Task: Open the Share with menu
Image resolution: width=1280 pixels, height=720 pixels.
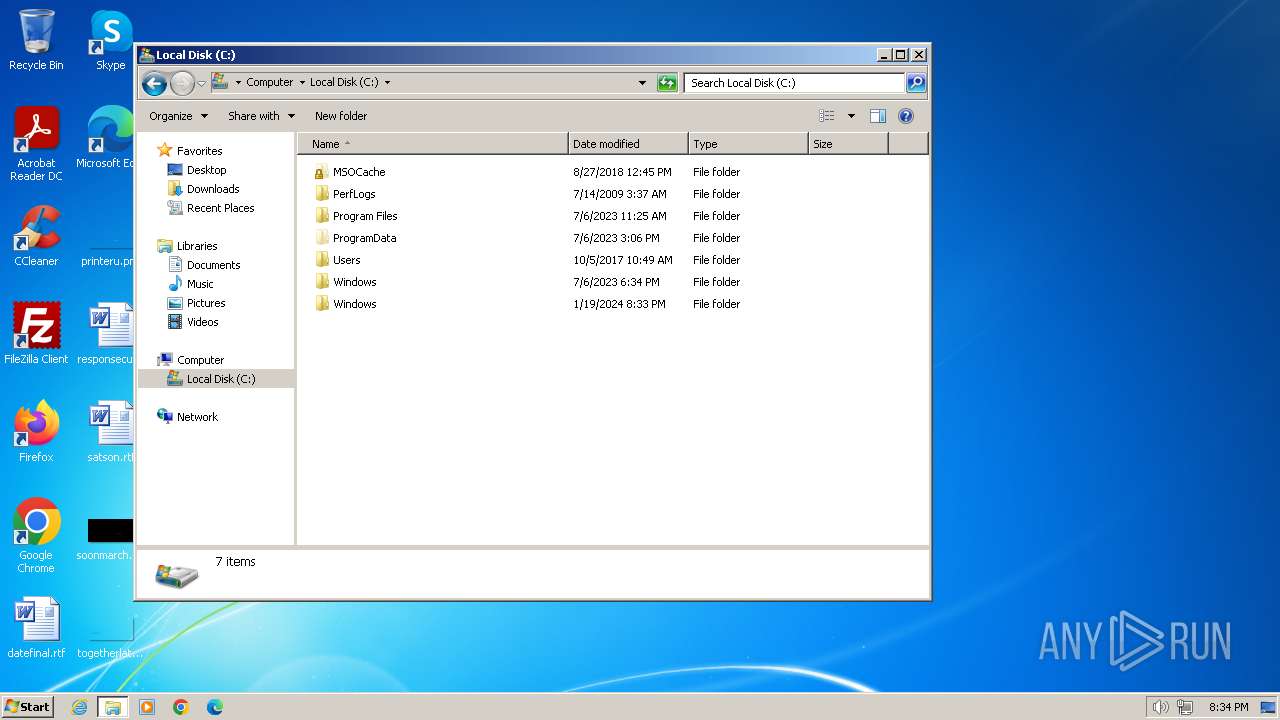Action: pos(261,116)
